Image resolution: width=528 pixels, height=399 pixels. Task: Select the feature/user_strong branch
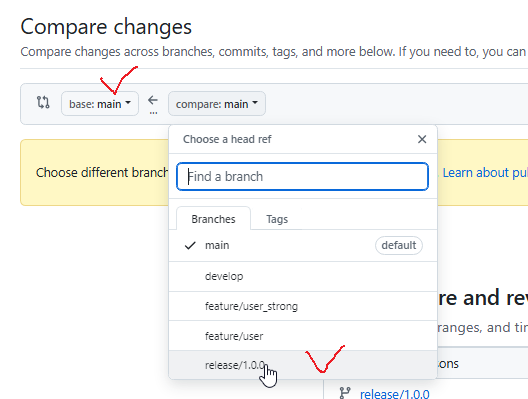(303, 306)
